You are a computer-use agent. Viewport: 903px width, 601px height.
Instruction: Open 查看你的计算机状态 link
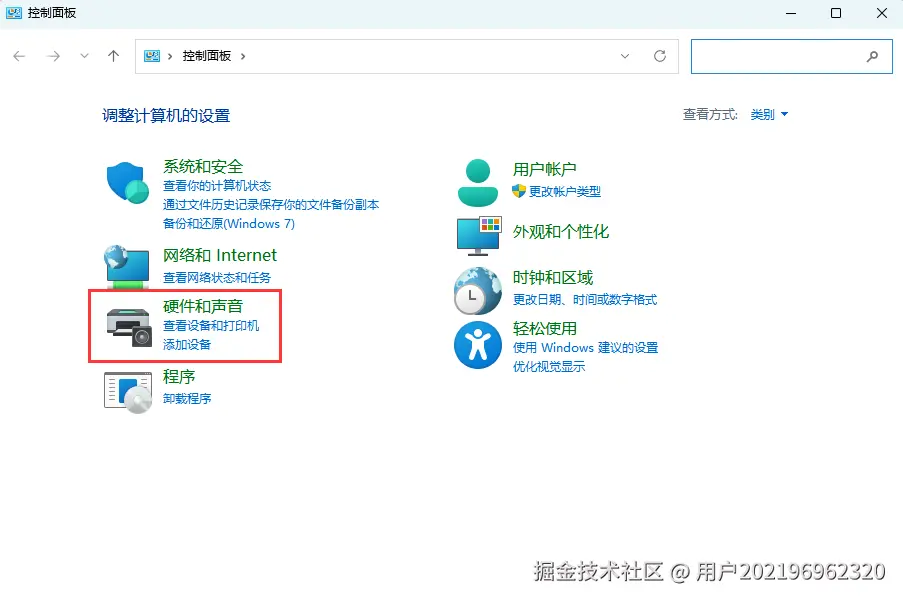(217, 186)
